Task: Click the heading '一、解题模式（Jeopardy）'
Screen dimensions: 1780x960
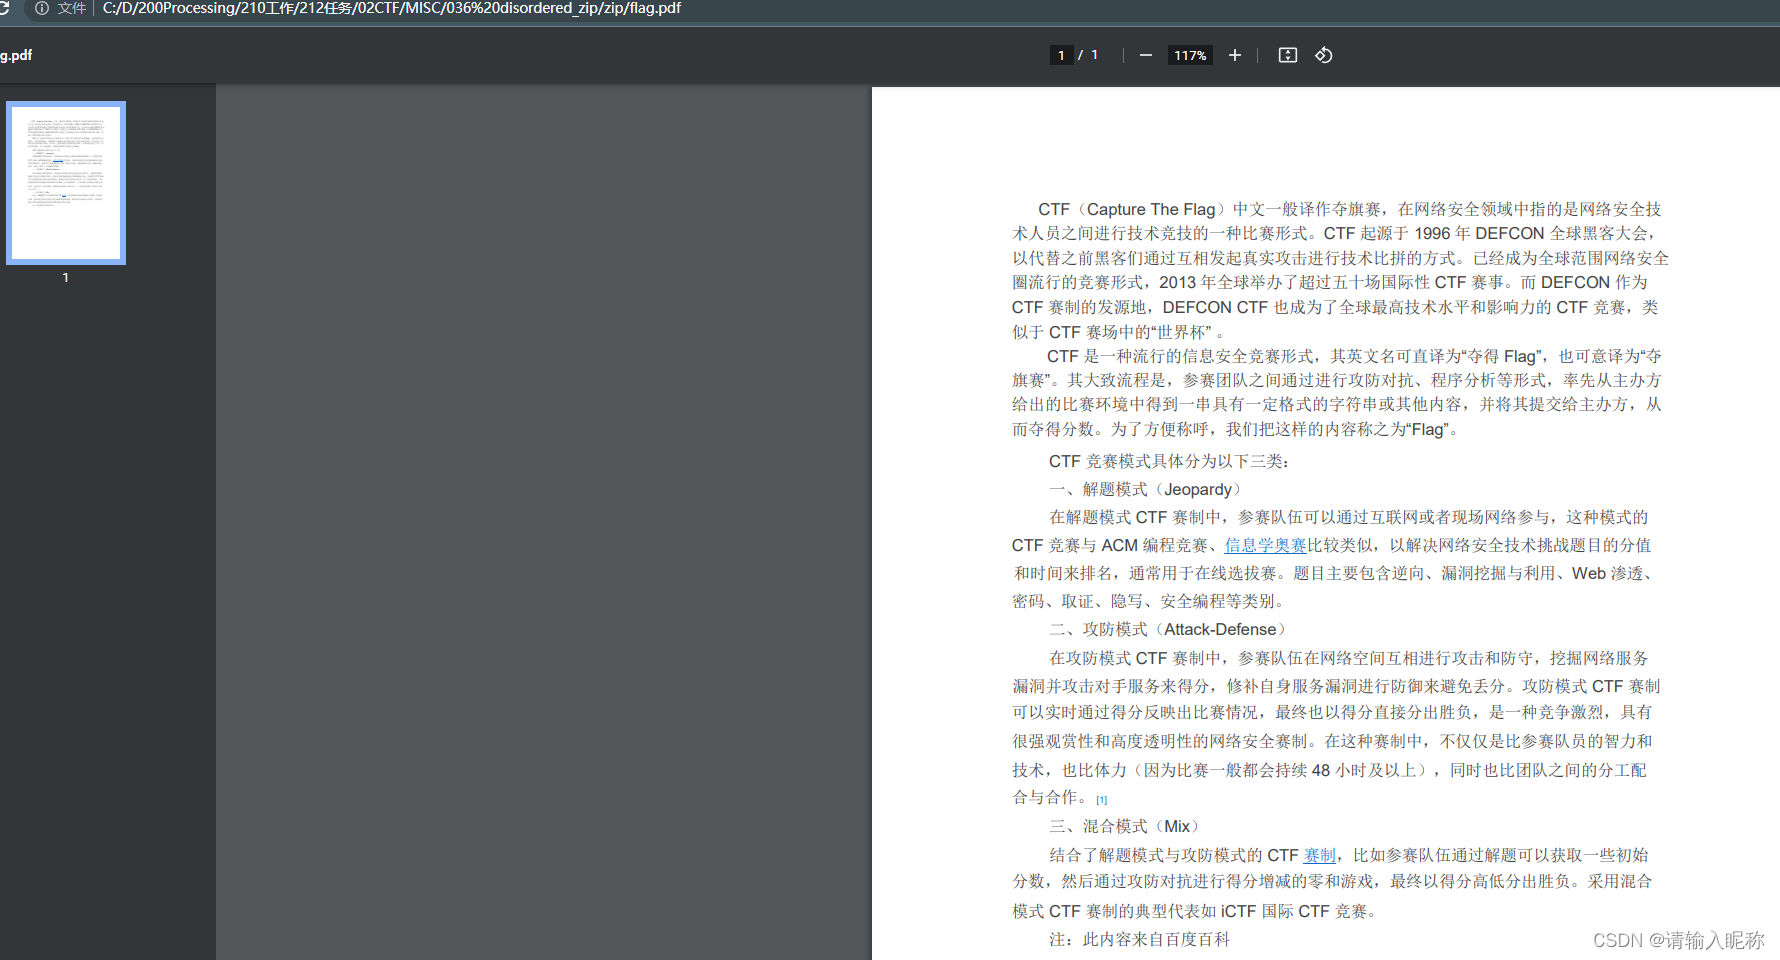Action: tap(1146, 489)
